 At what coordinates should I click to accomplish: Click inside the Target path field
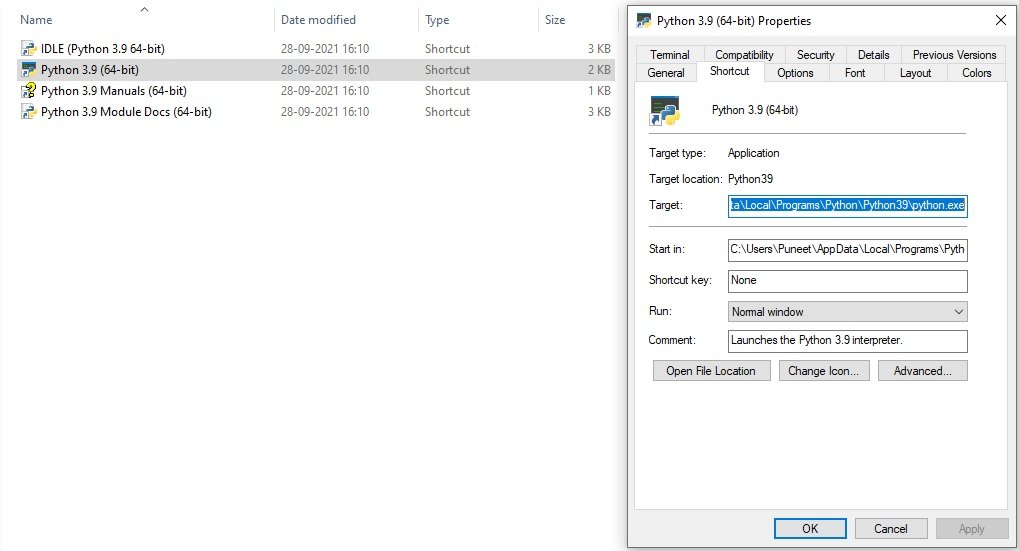pos(847,205)
